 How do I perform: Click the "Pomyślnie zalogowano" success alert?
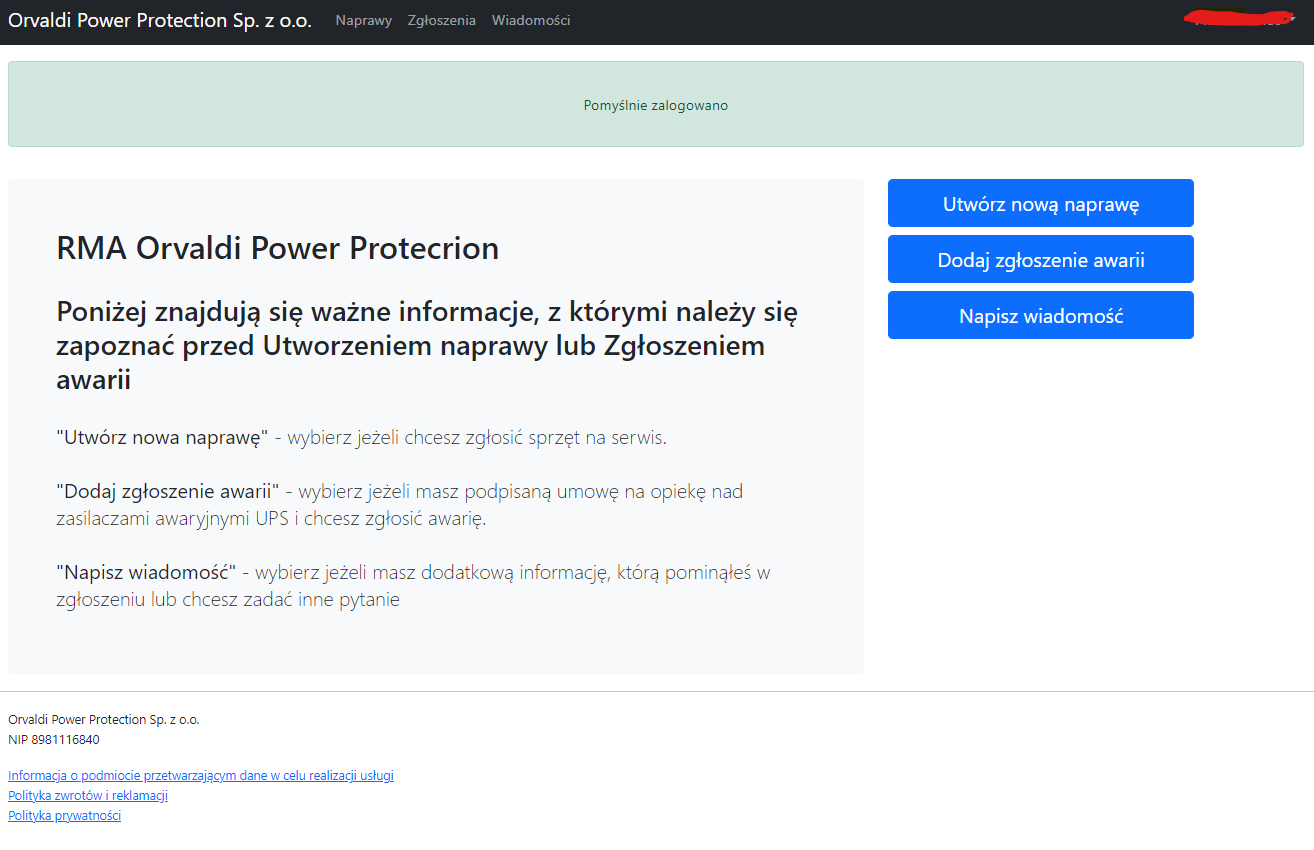(655, 105)
